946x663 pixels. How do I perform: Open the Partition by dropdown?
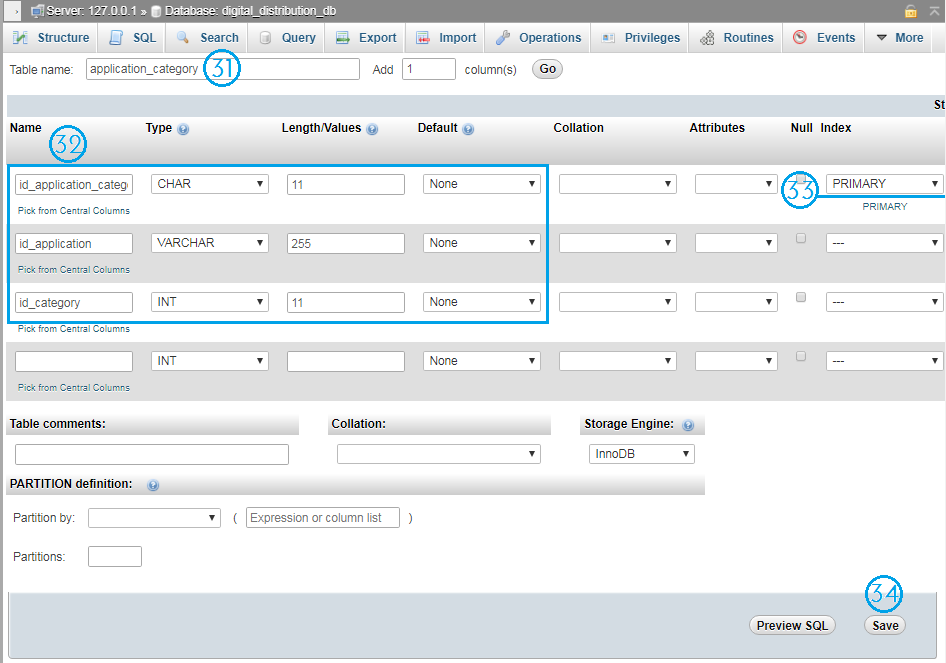click(153, 518)
